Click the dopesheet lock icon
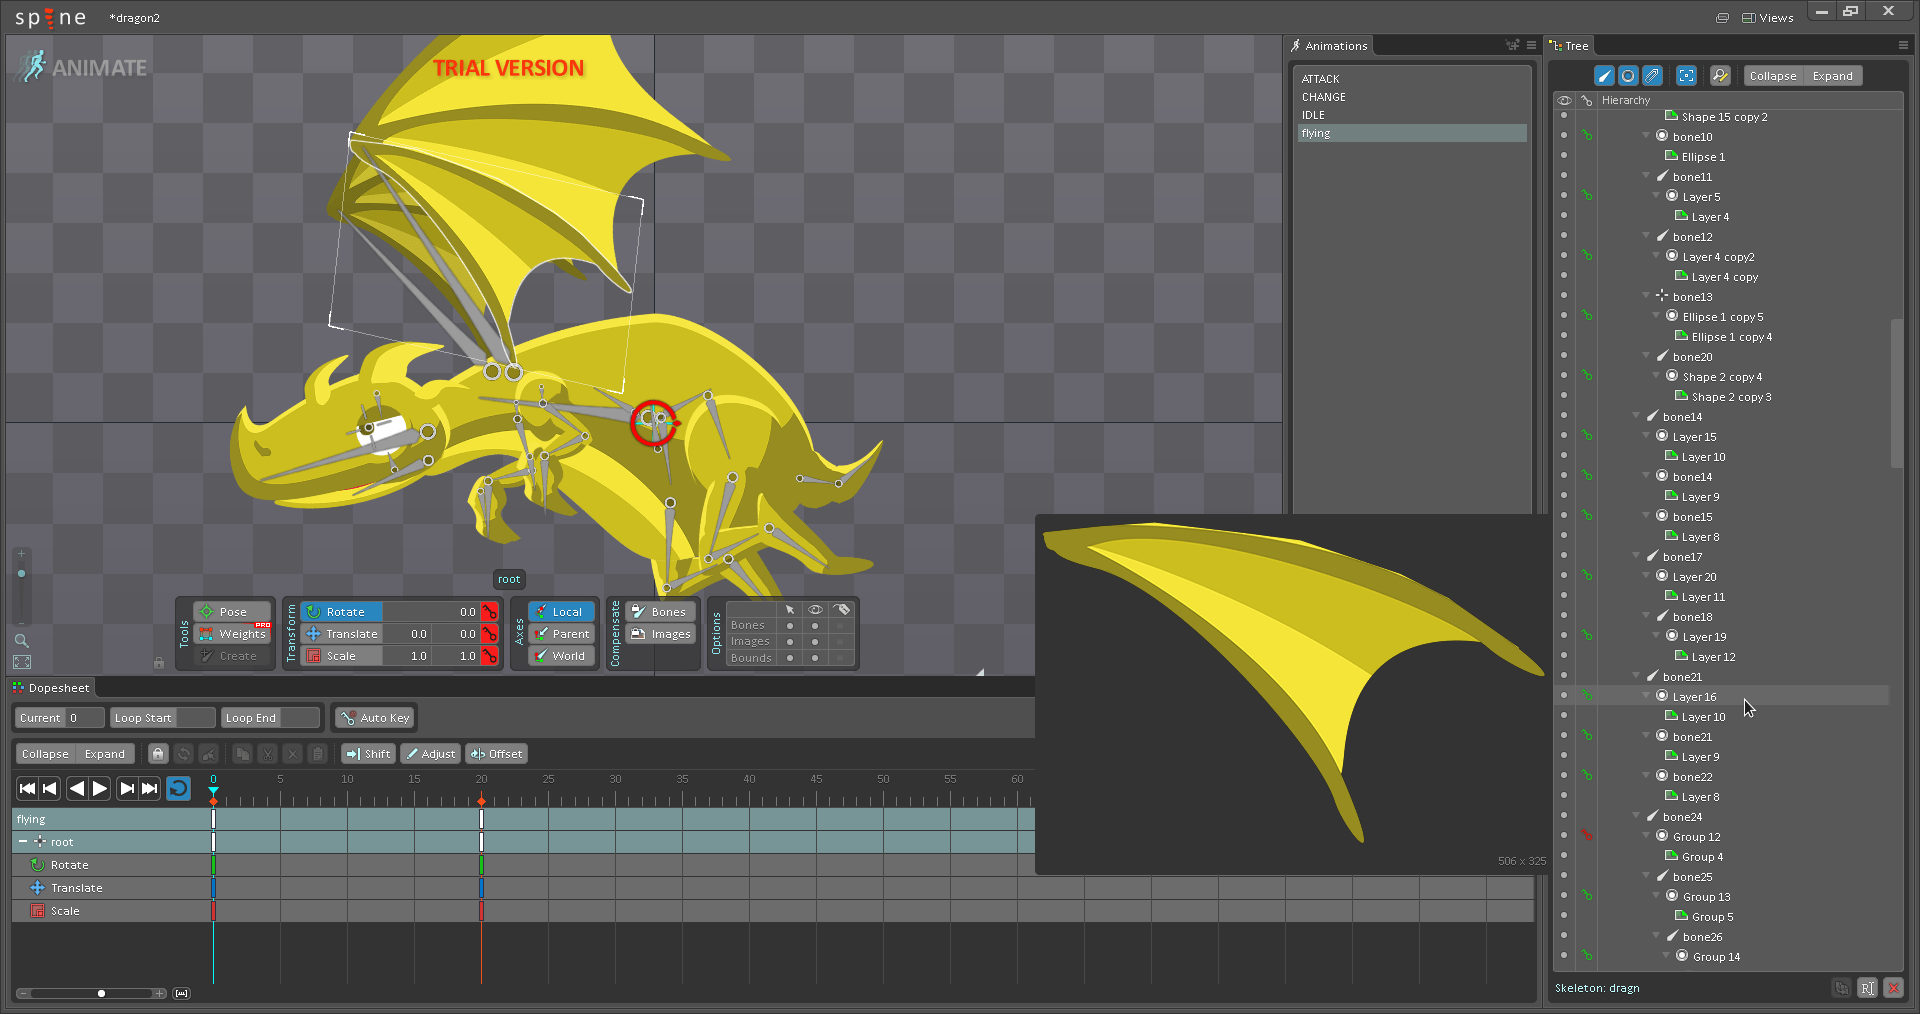This screenshot has width=1920, height=1015. 158,754
